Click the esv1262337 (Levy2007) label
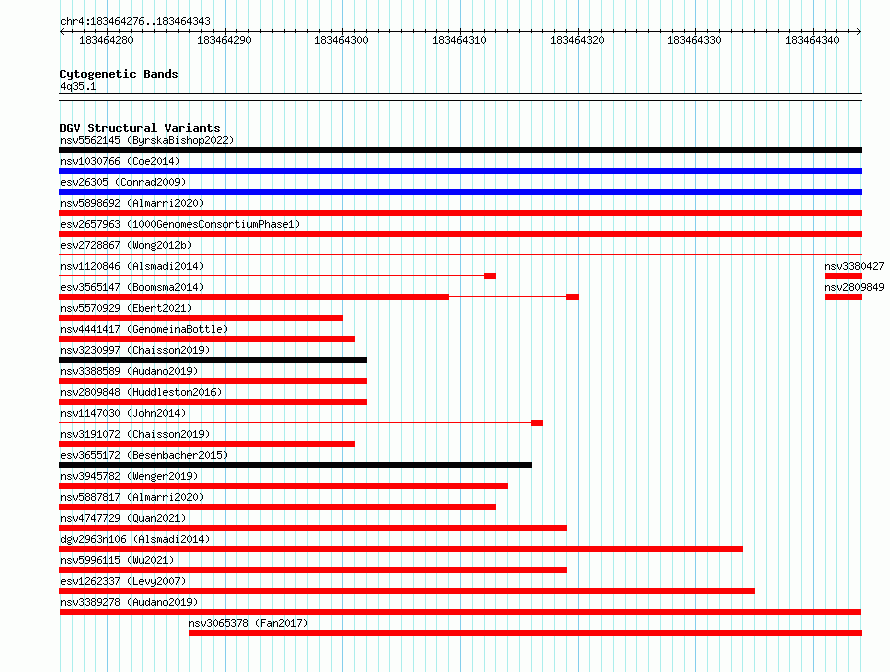This screenshot has width=890, height=672. coord(123,581)
